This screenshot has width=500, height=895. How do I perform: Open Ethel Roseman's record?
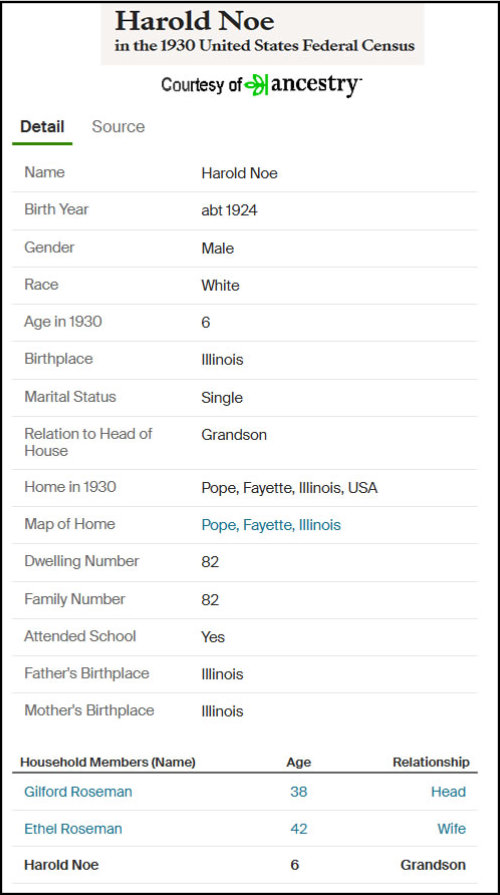coord(73,829)
